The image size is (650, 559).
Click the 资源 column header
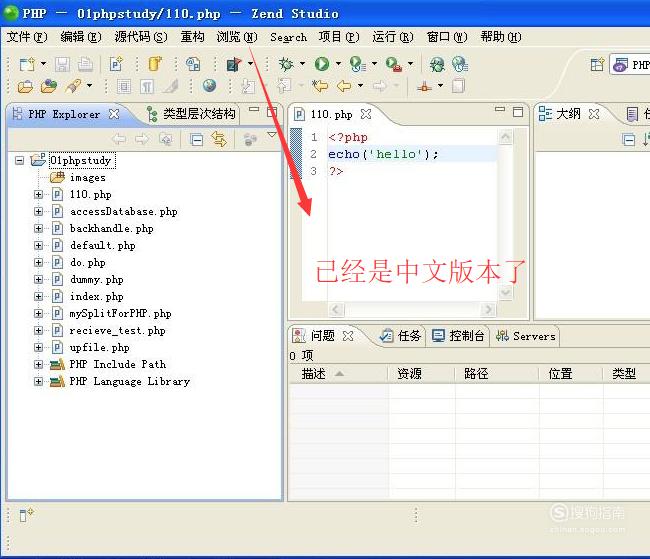tap(422, 374)
